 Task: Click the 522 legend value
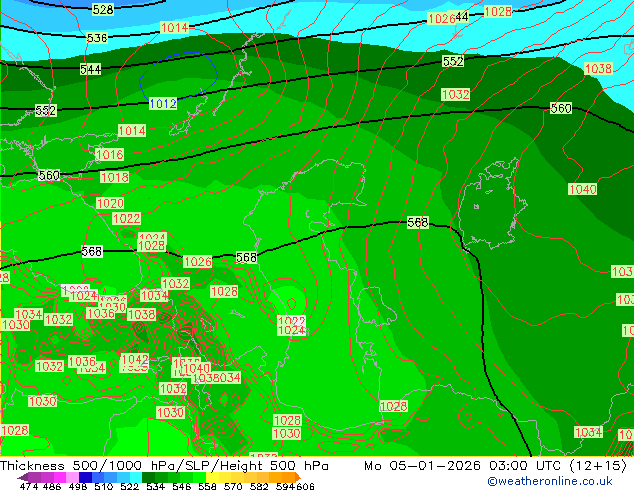[129, 486]
